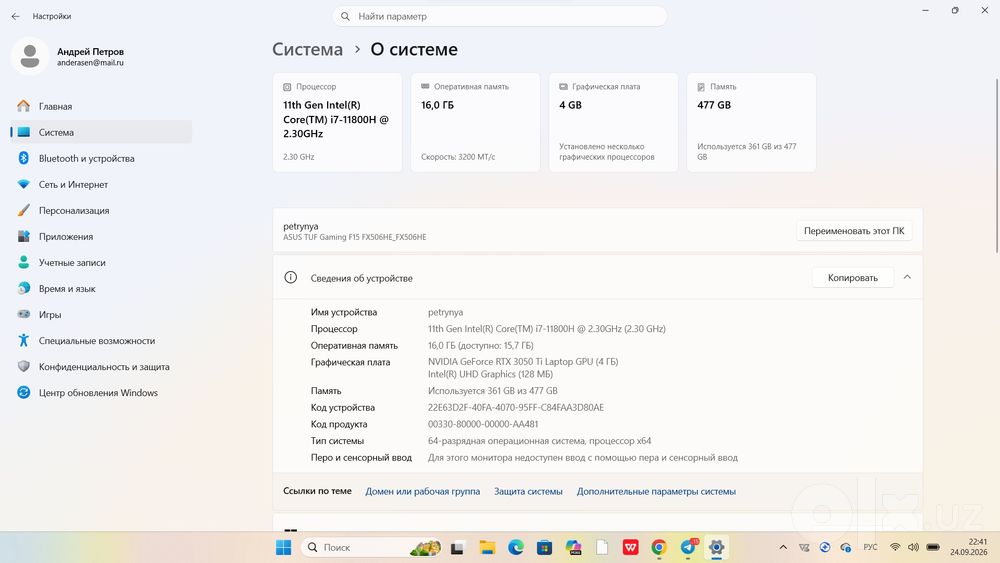This screenshot has width=1000, height=563.
Task: Open Домен или рабочая группа link
Action: tap(422, 492)
